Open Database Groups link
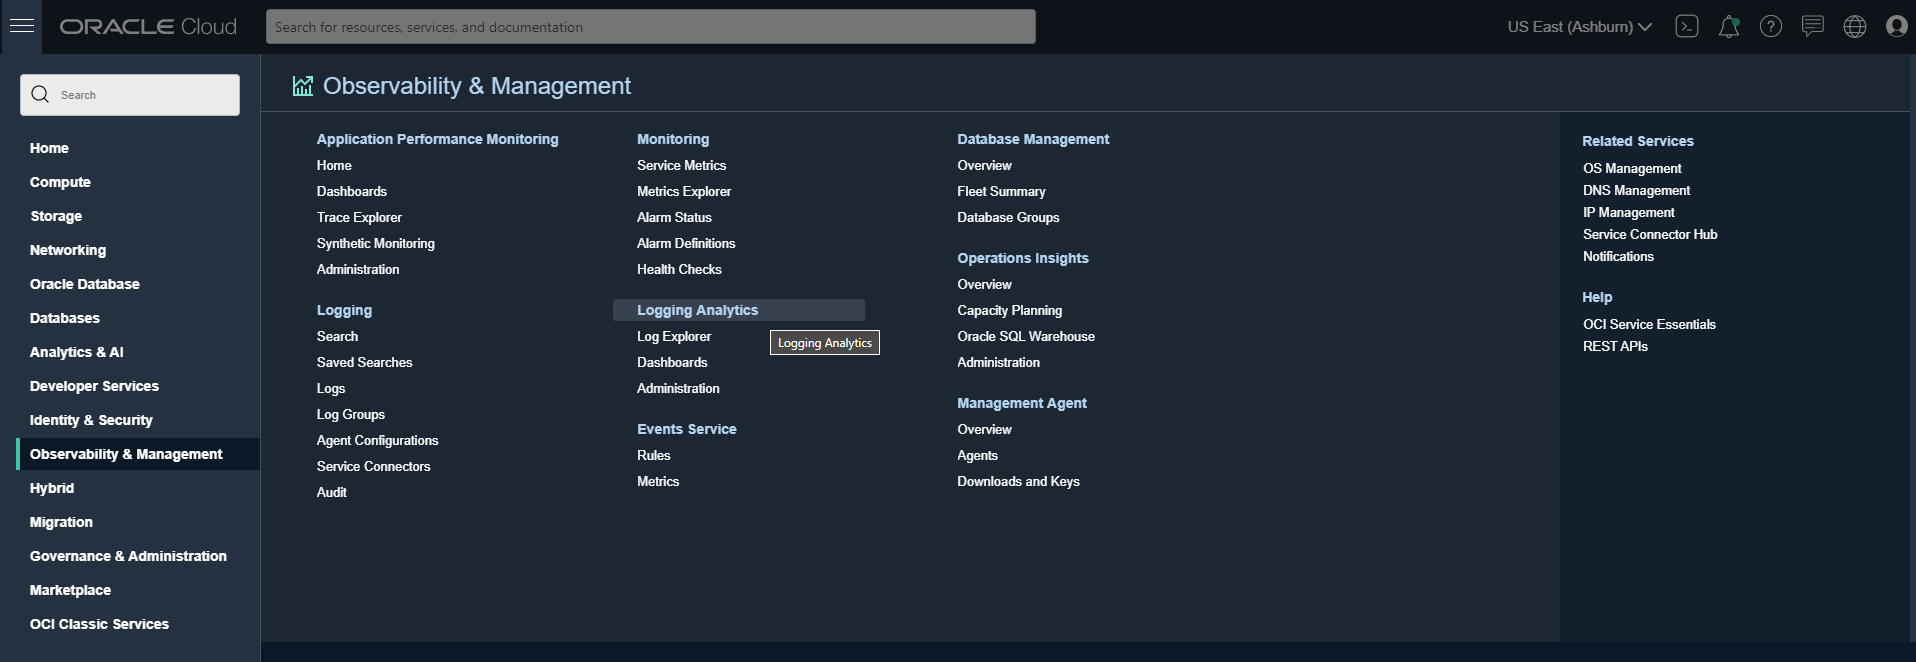This screenshot has width=1916, height=662. click(1008, 217)
